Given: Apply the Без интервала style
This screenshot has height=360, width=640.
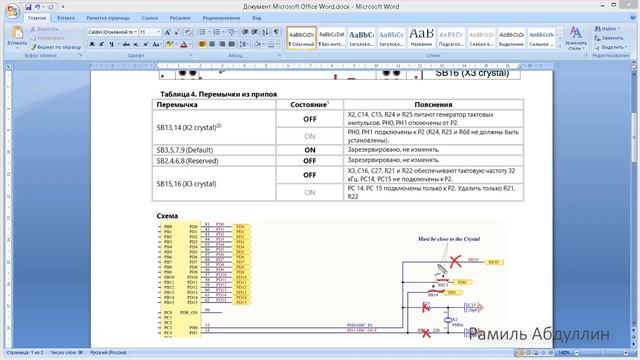Looking at the screenshot, I should point(331,38).
